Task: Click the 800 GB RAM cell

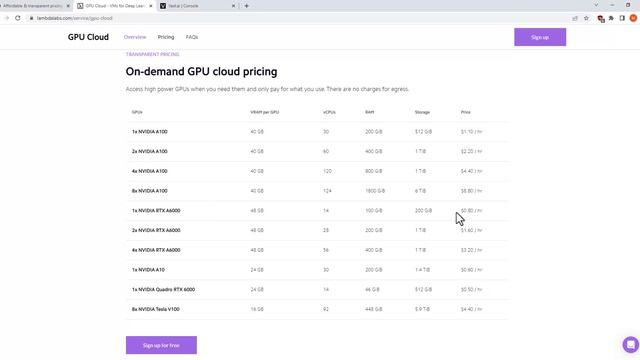Action: click(x=374, y=171)
